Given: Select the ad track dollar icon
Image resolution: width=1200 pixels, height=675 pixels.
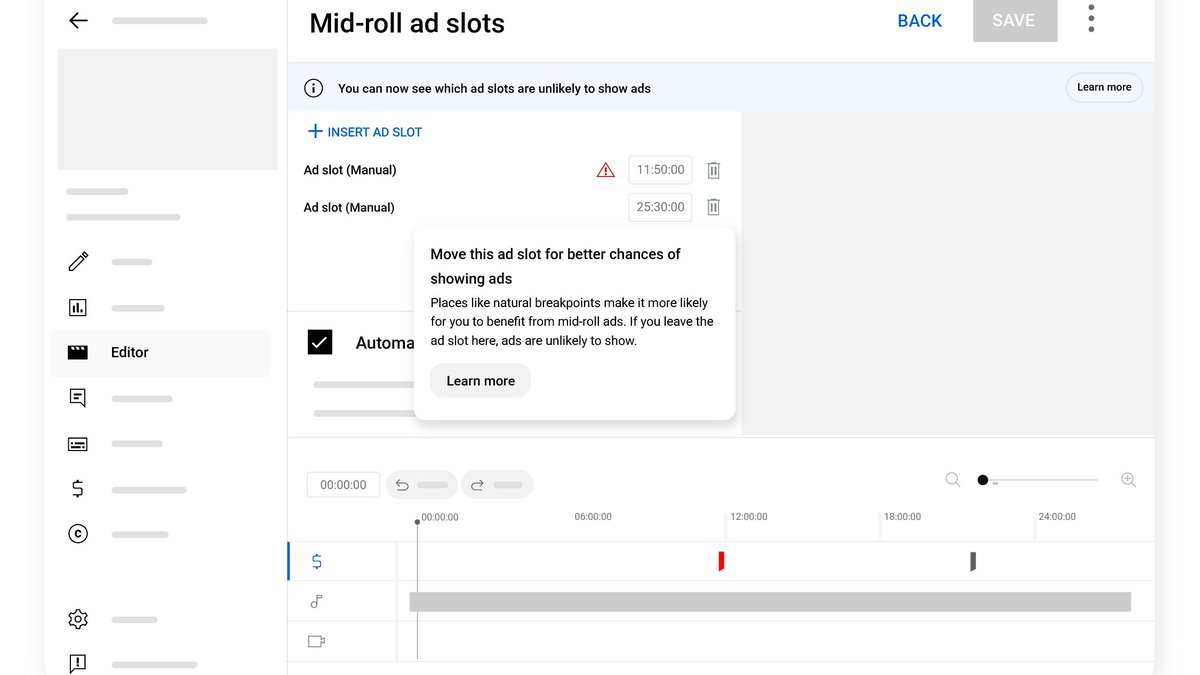Looking at the screenshot, I should [317, 562].
